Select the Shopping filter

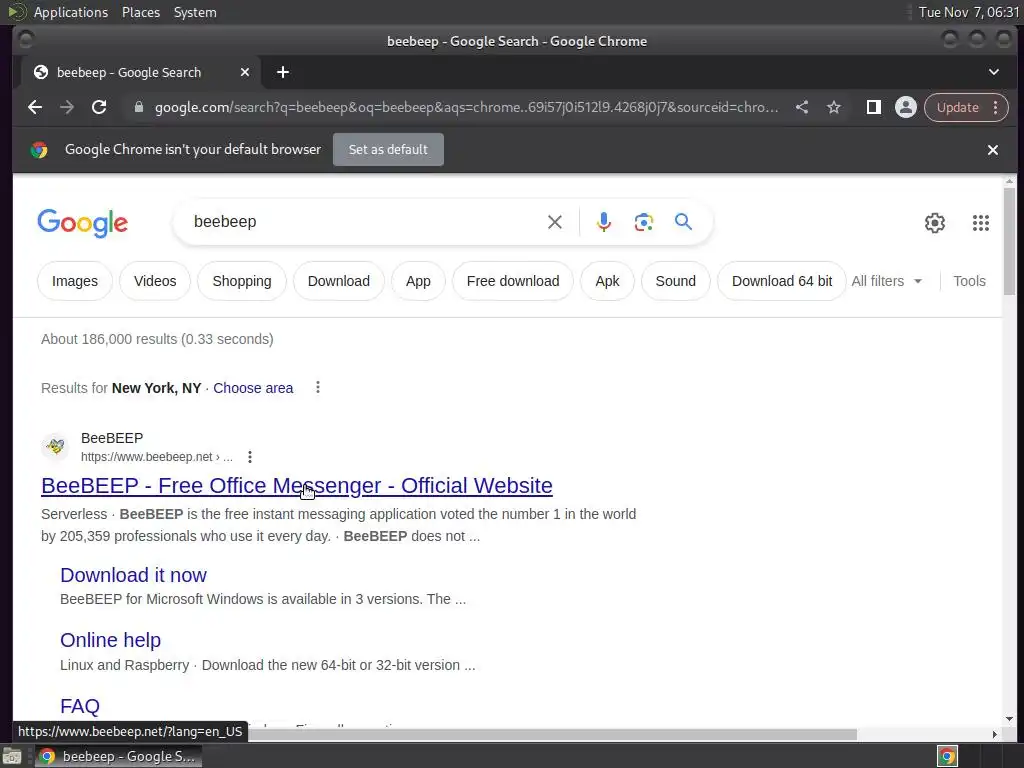tap(242, 281)
